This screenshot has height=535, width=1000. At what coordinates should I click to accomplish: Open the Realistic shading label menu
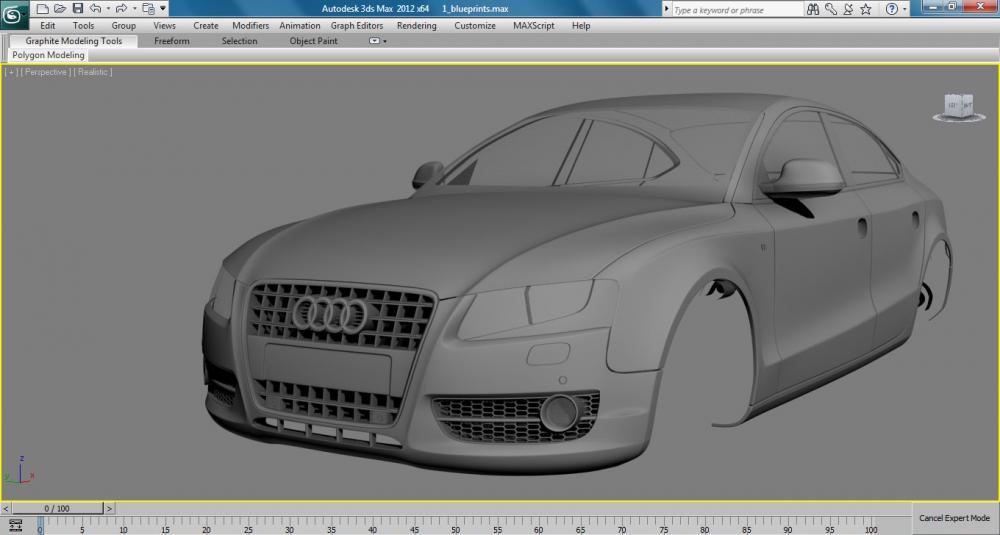[x=93, y=72]
